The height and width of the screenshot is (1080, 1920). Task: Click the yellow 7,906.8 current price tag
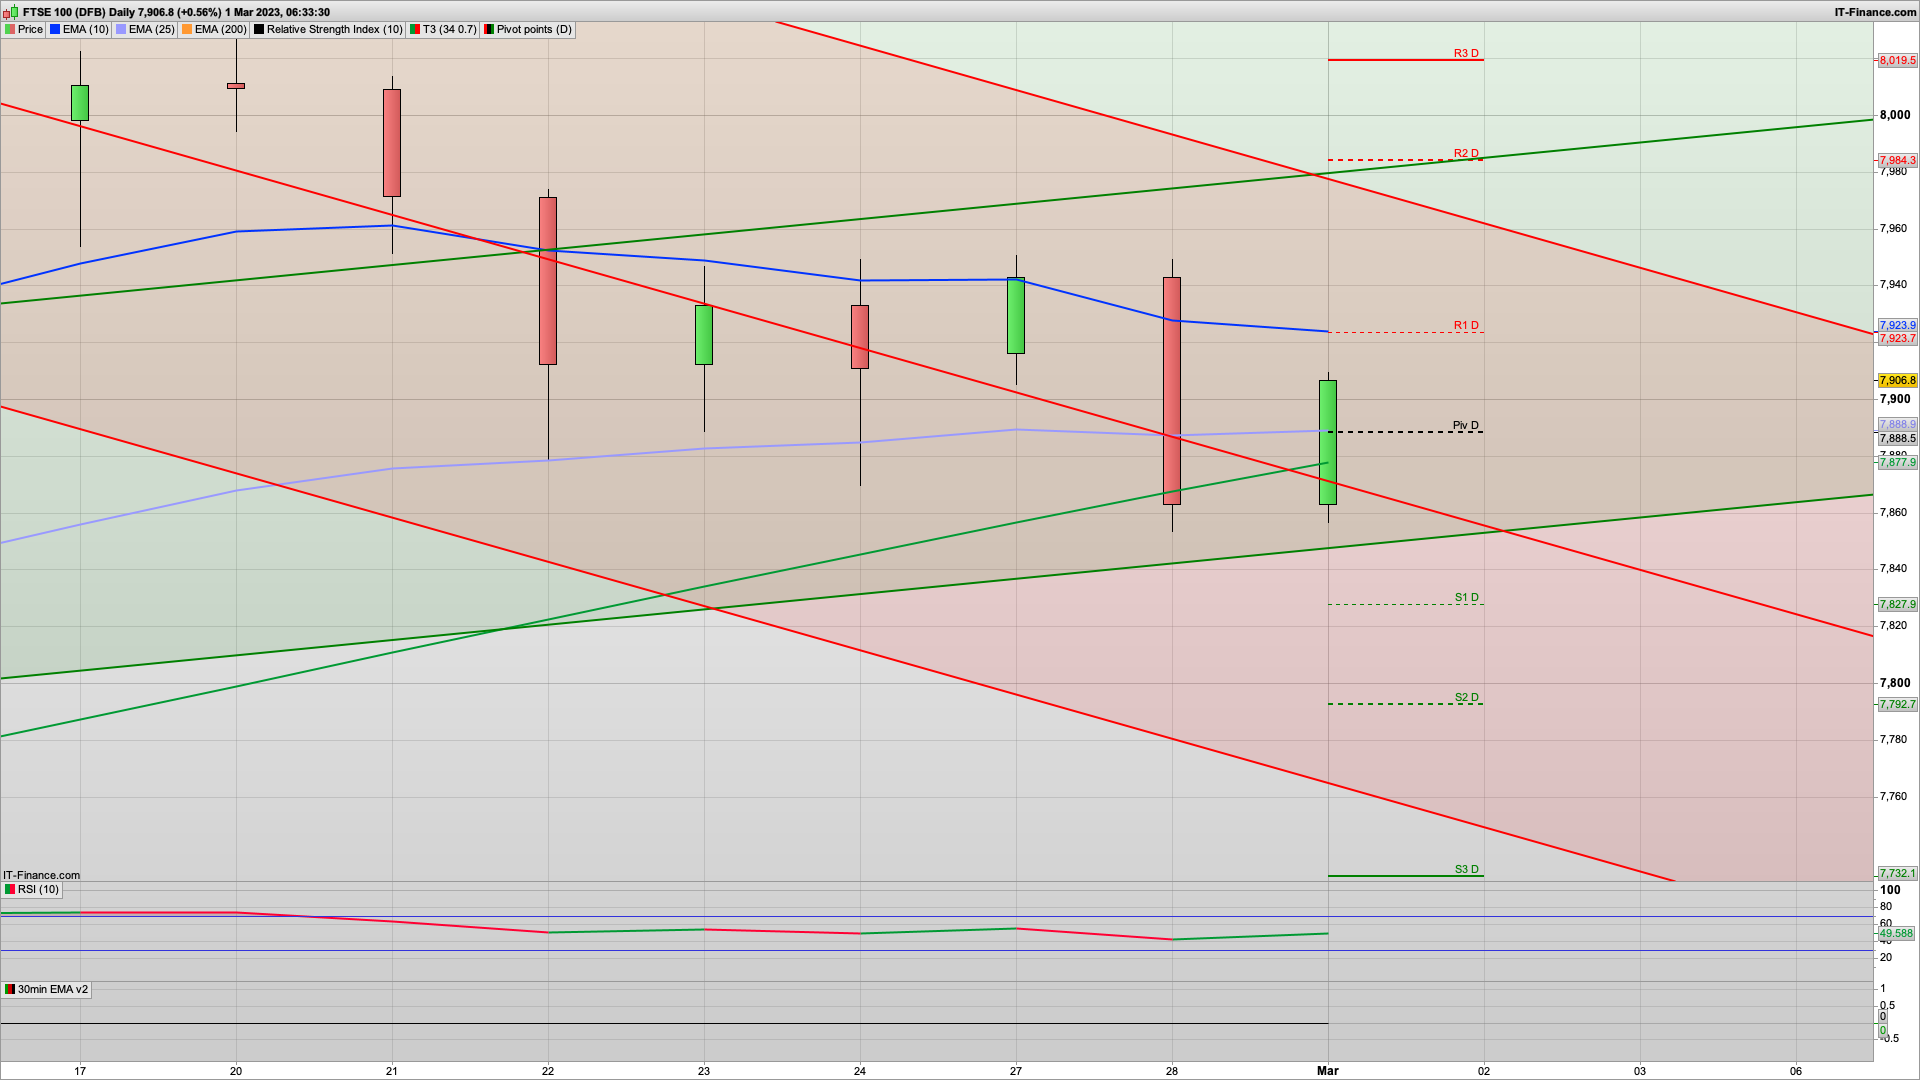click(1897, 381)
